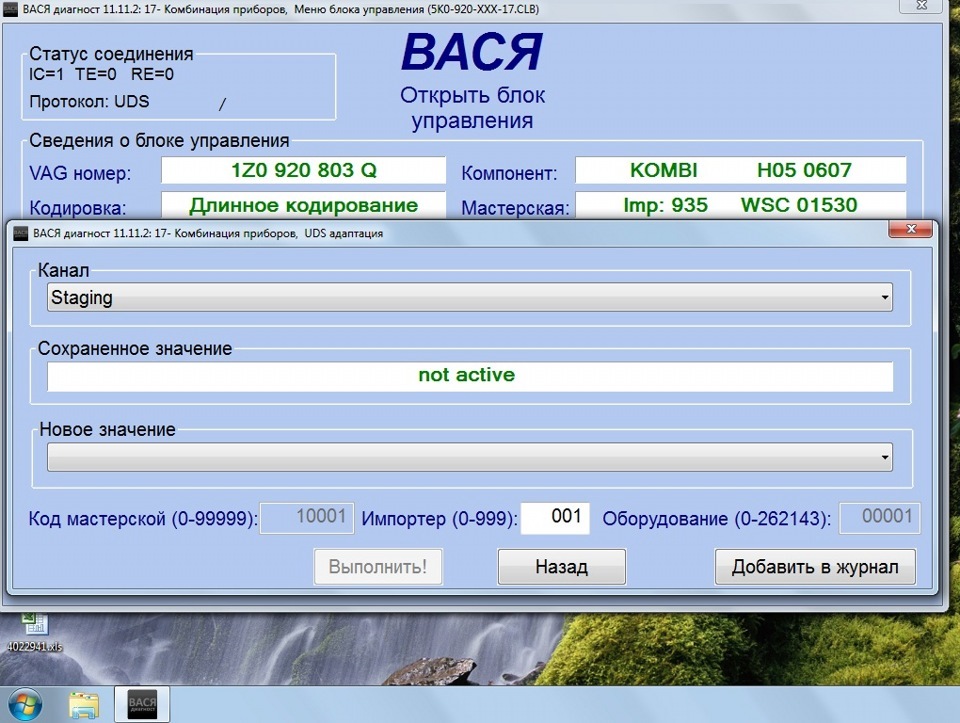Screen dimensions: 960x723
Task: Expand the Новое значение dropdown
Action: pos(470,457)
